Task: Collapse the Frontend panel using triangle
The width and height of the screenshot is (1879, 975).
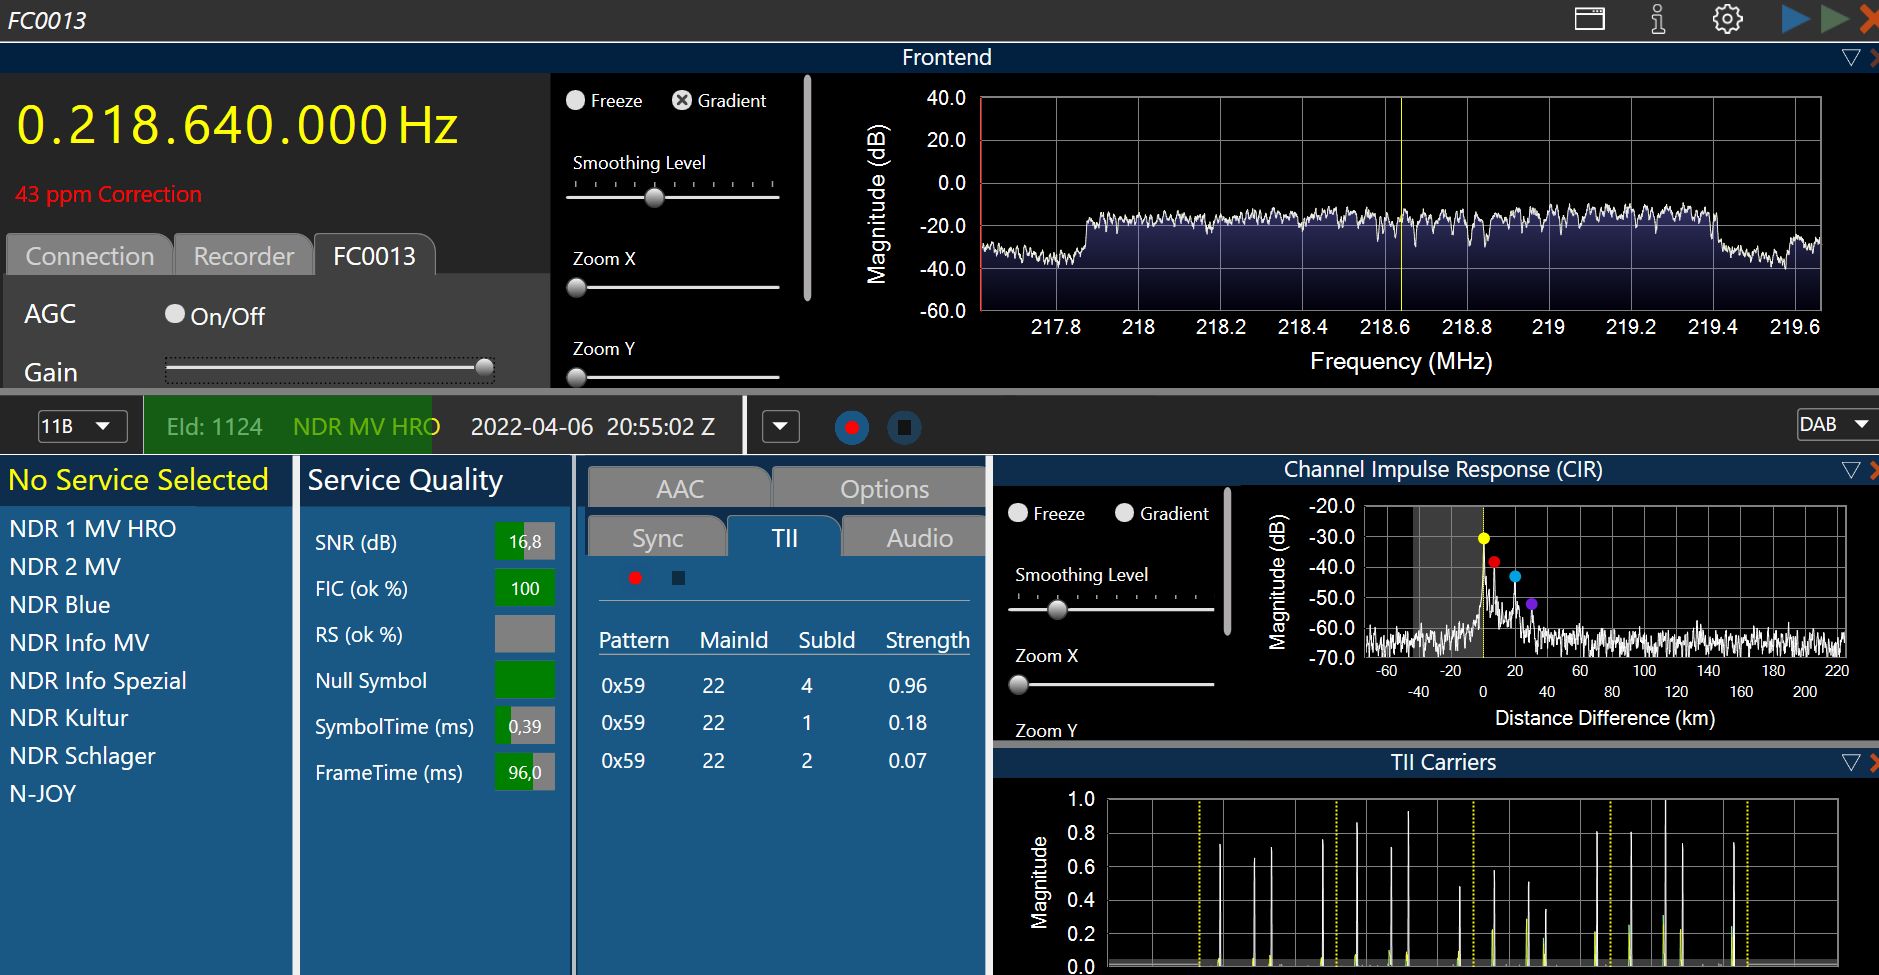Action: tap(1850, 58)
